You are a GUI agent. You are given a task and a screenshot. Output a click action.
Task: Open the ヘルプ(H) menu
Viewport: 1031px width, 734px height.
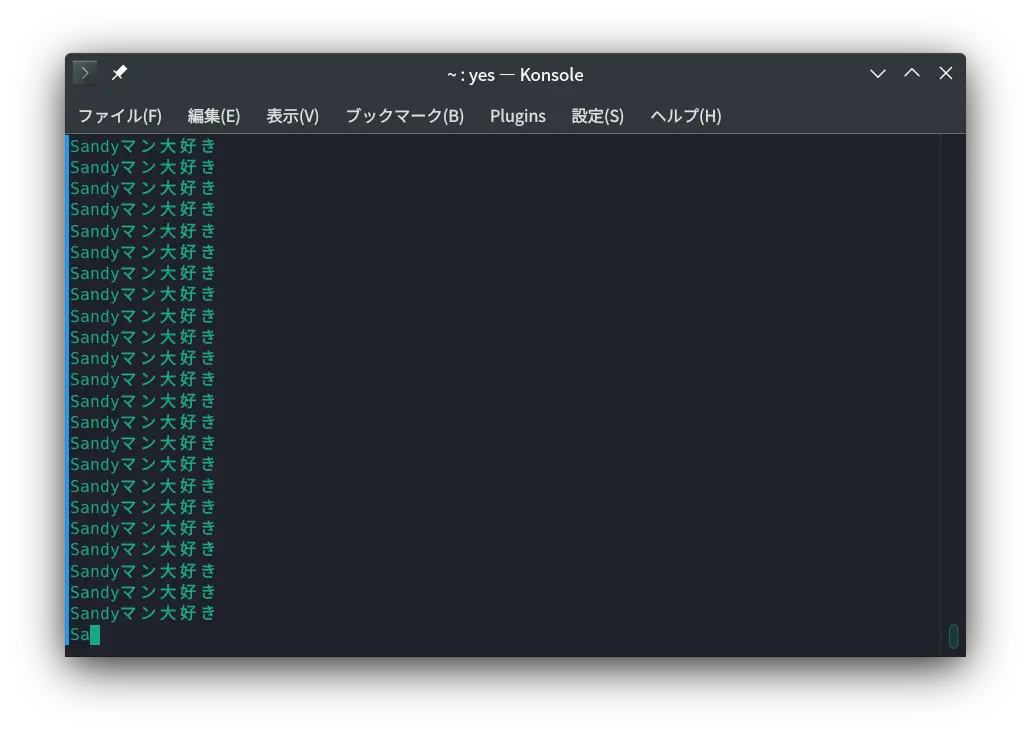[685, 116]
